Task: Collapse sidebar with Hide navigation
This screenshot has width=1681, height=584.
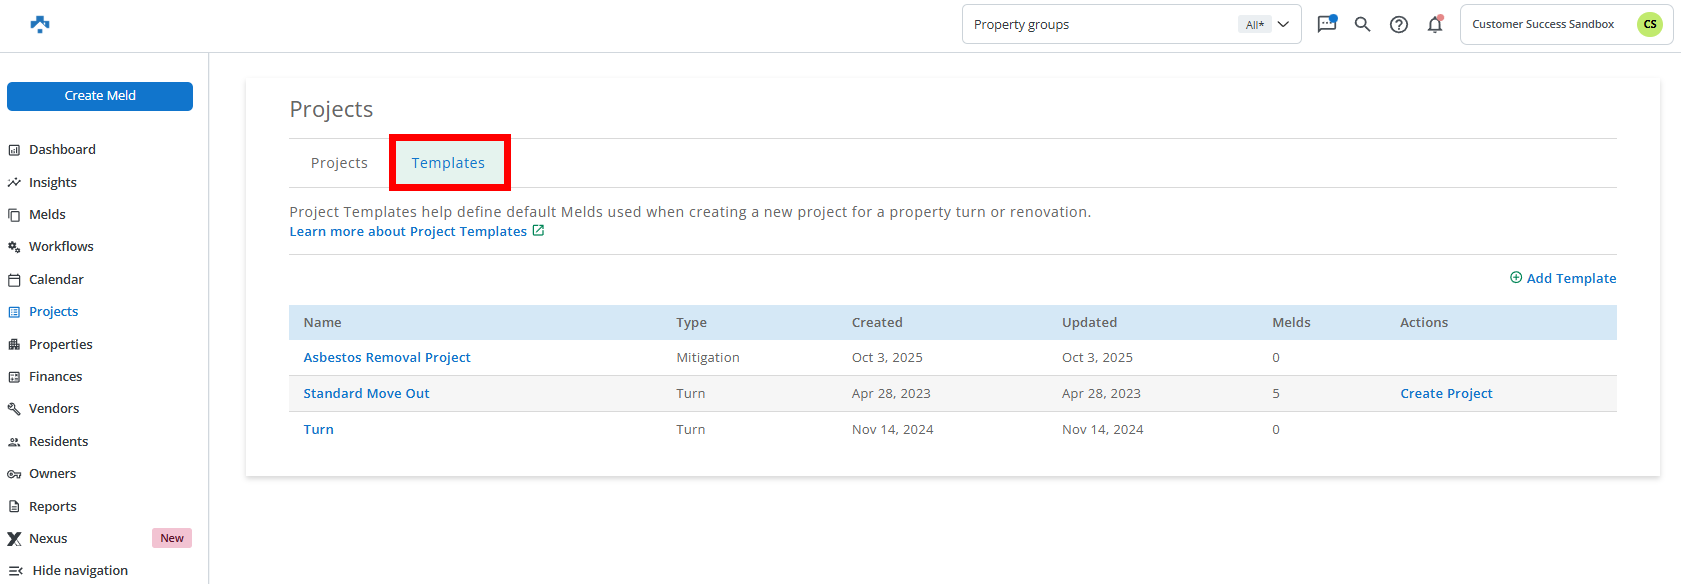Action: 68,570
